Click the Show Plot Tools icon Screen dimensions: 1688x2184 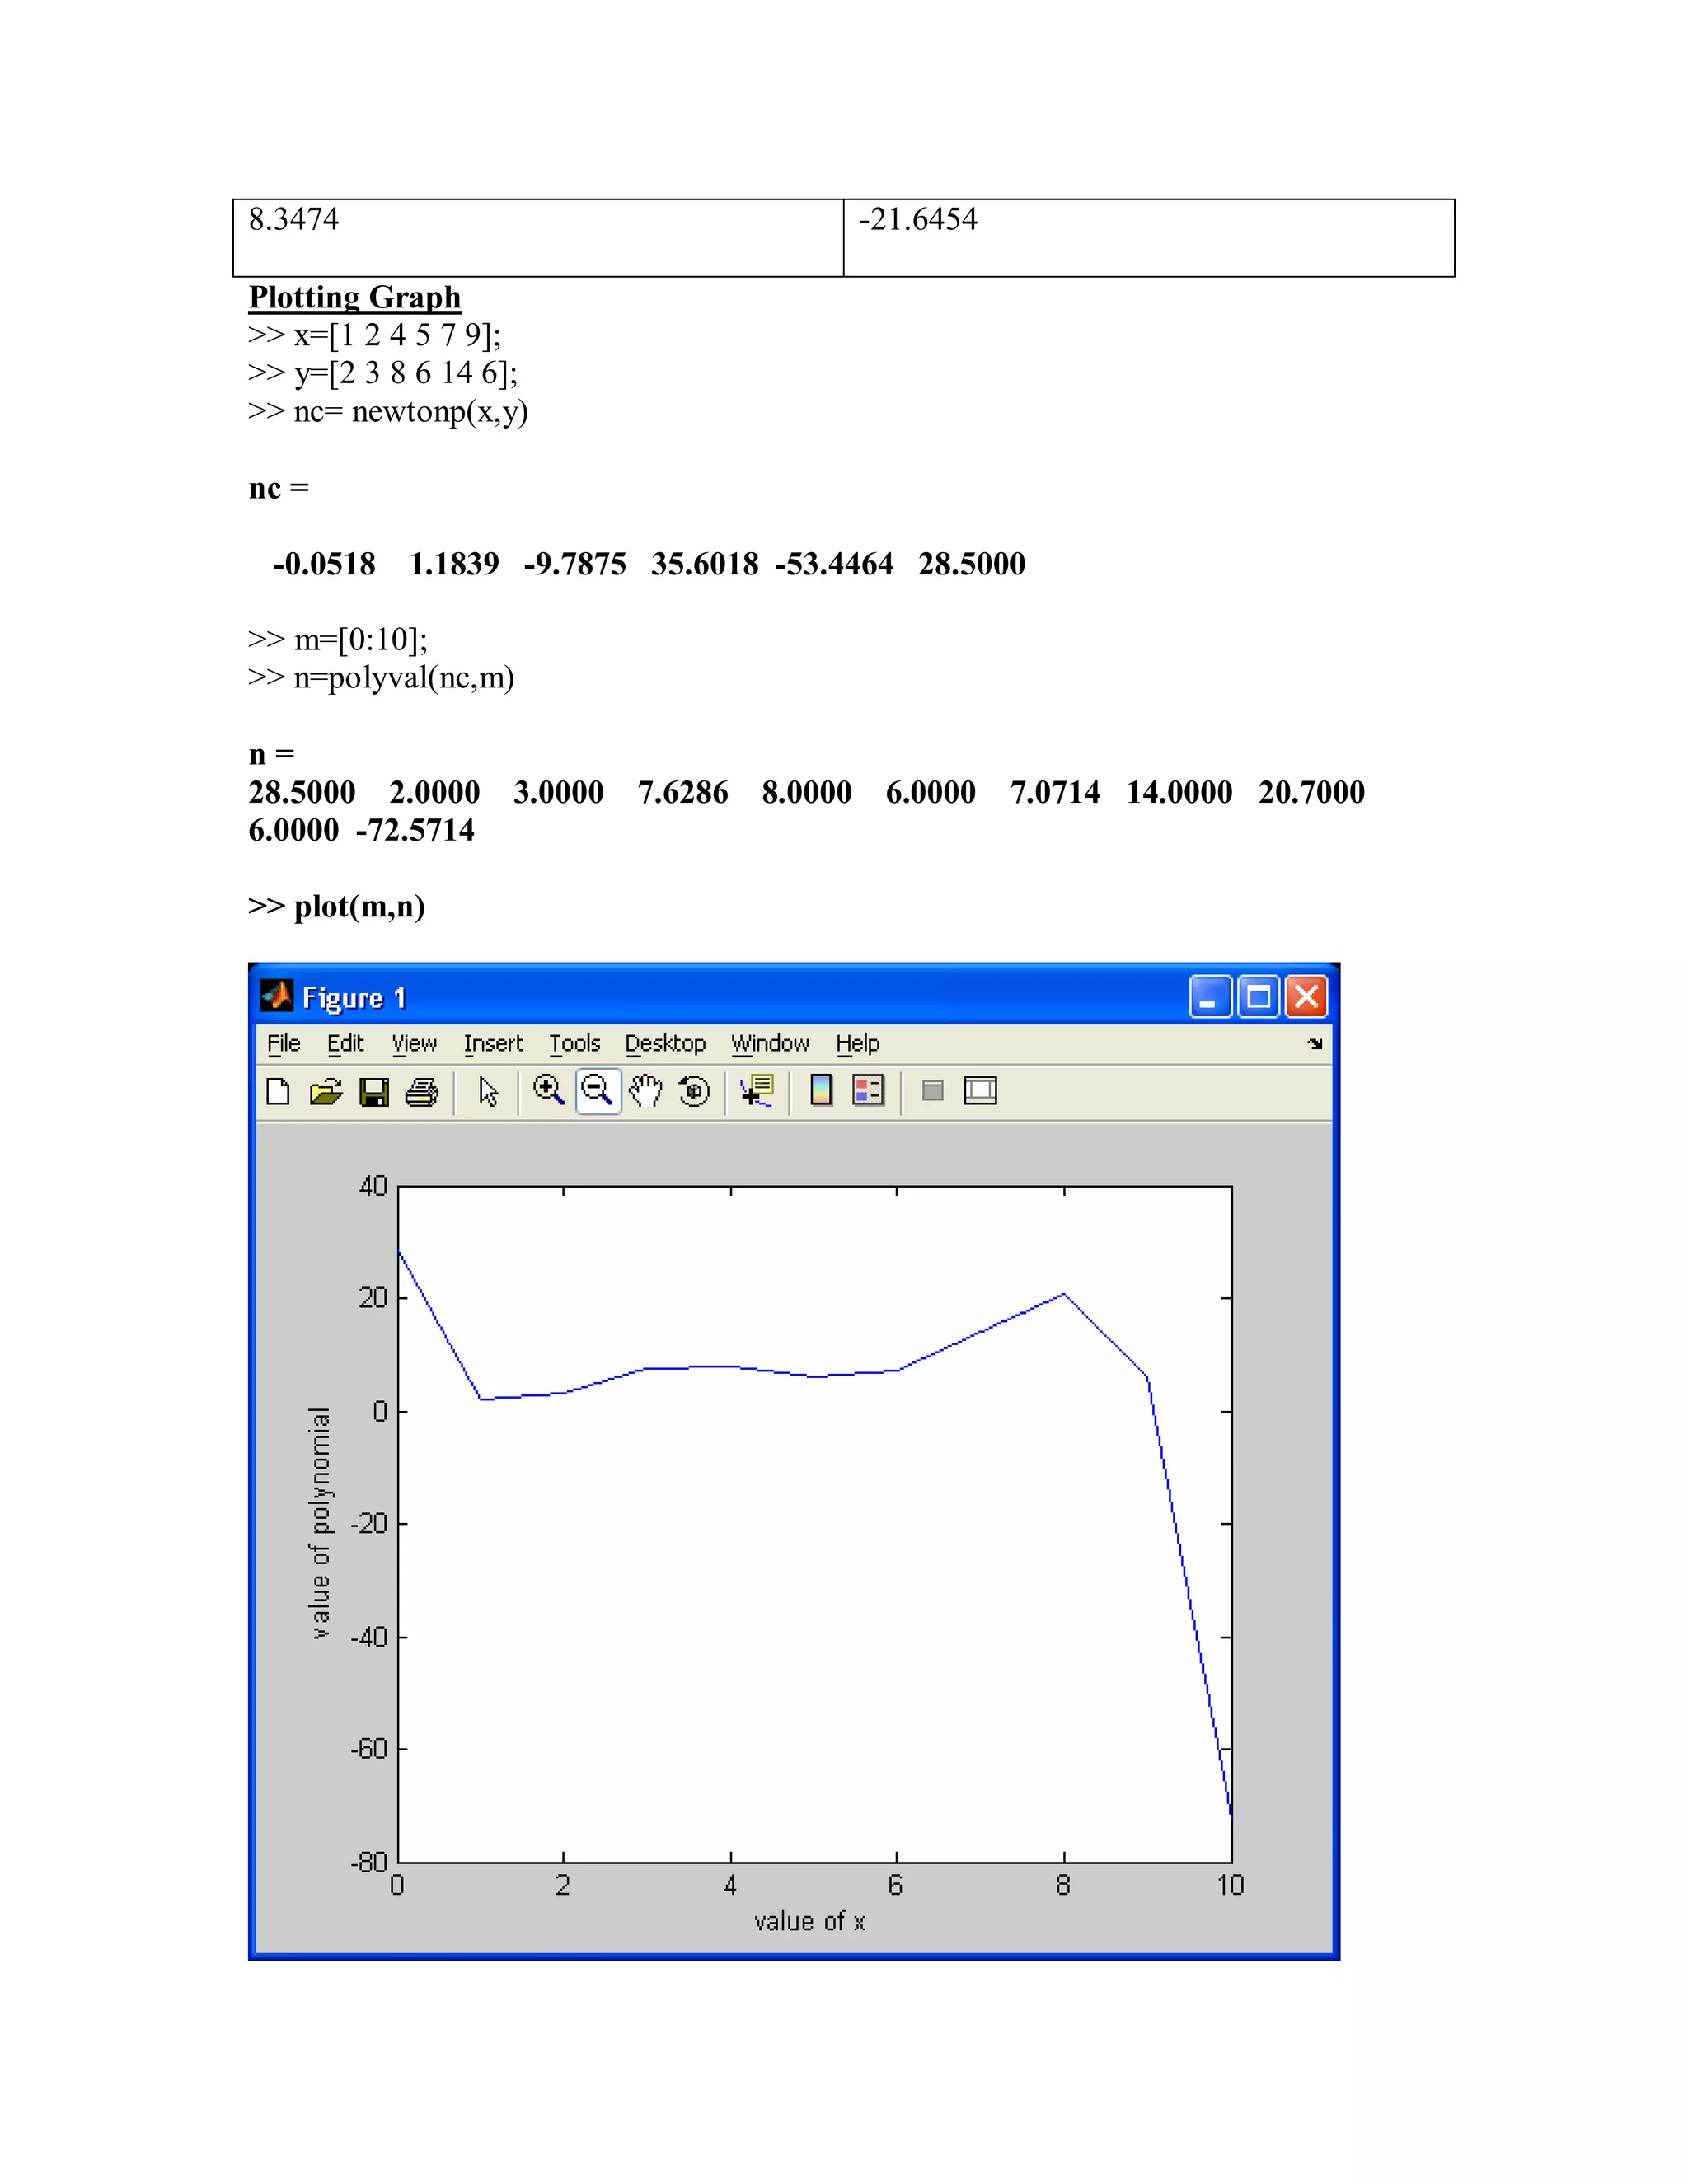click(980, 1090)
